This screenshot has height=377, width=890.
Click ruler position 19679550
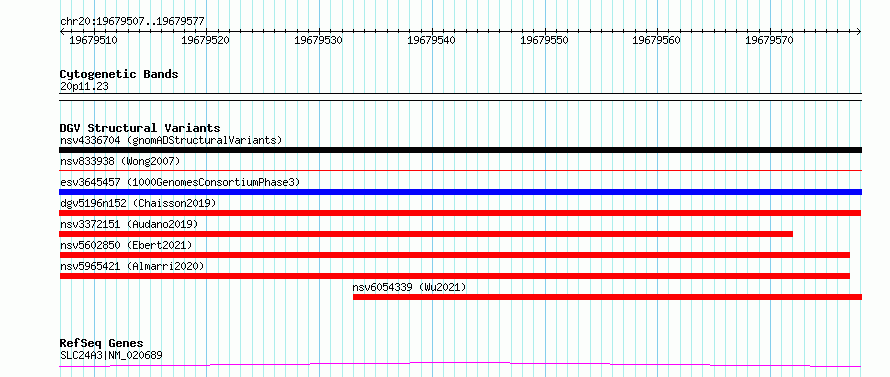point(545,41)
